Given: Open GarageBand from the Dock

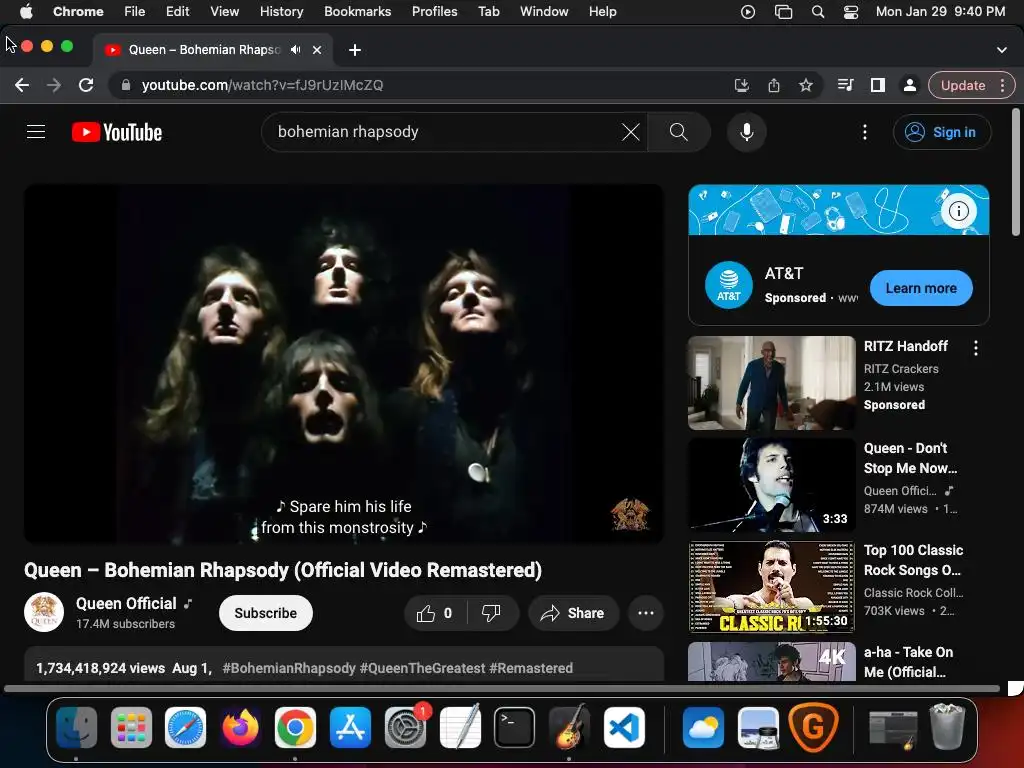Looking at the screenshot, I should (569, 727).
